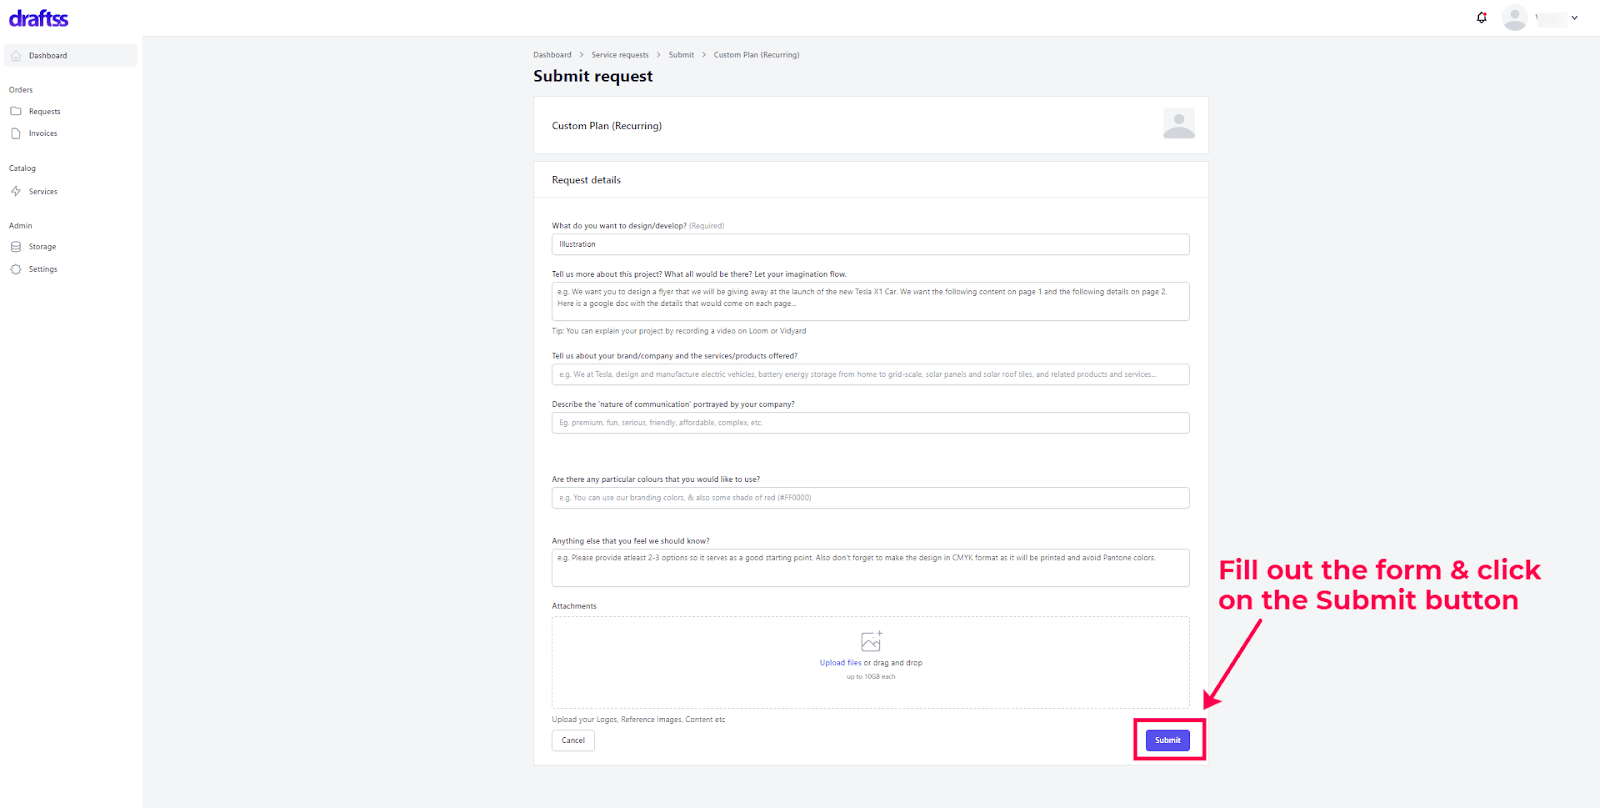Focus the design/develop input field
The width and height of the screenshot is (1600, 808).
[x=870, y=244]
